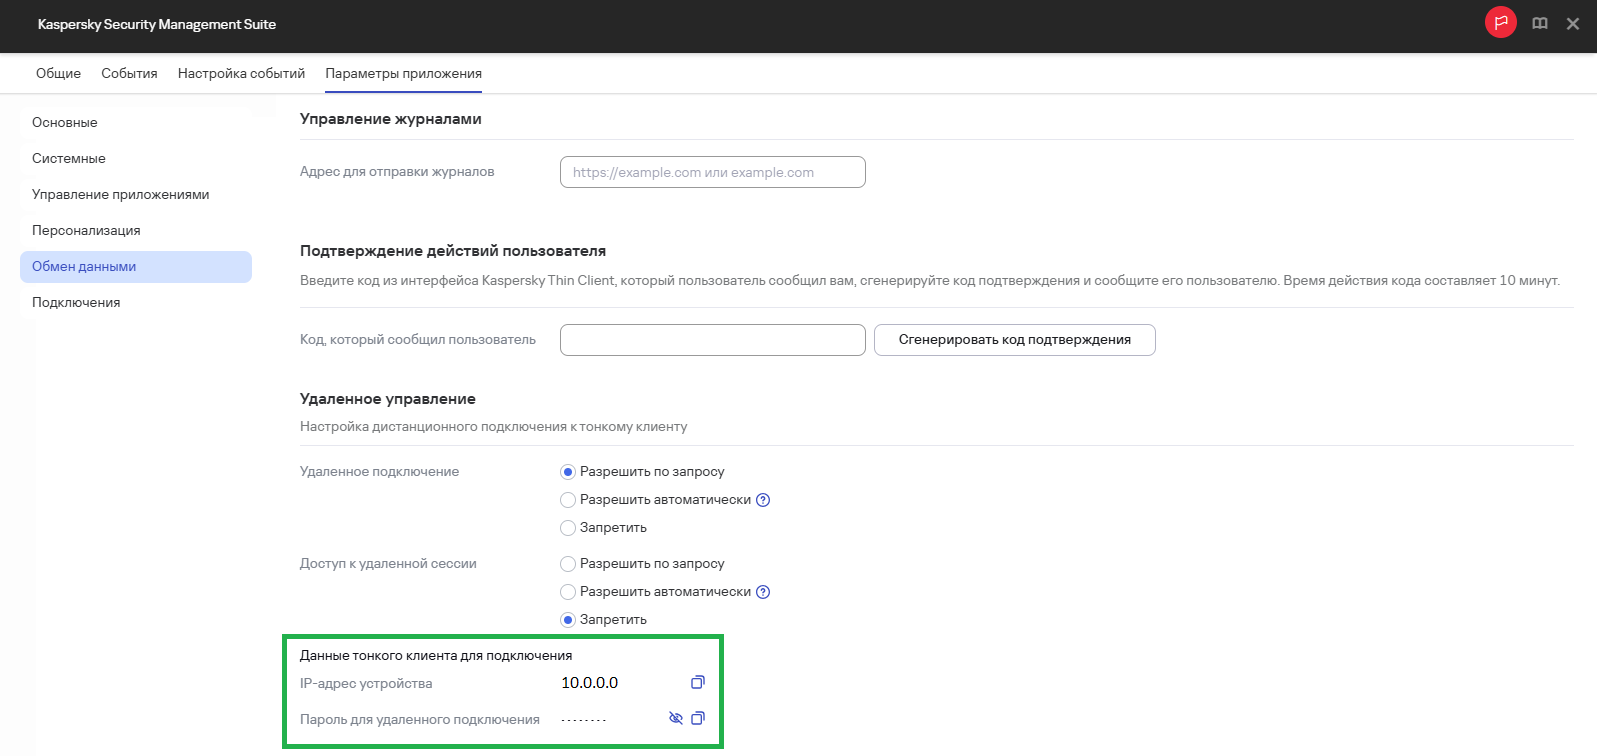Open help tooltip for remote session auto-allow

(763, 592)
